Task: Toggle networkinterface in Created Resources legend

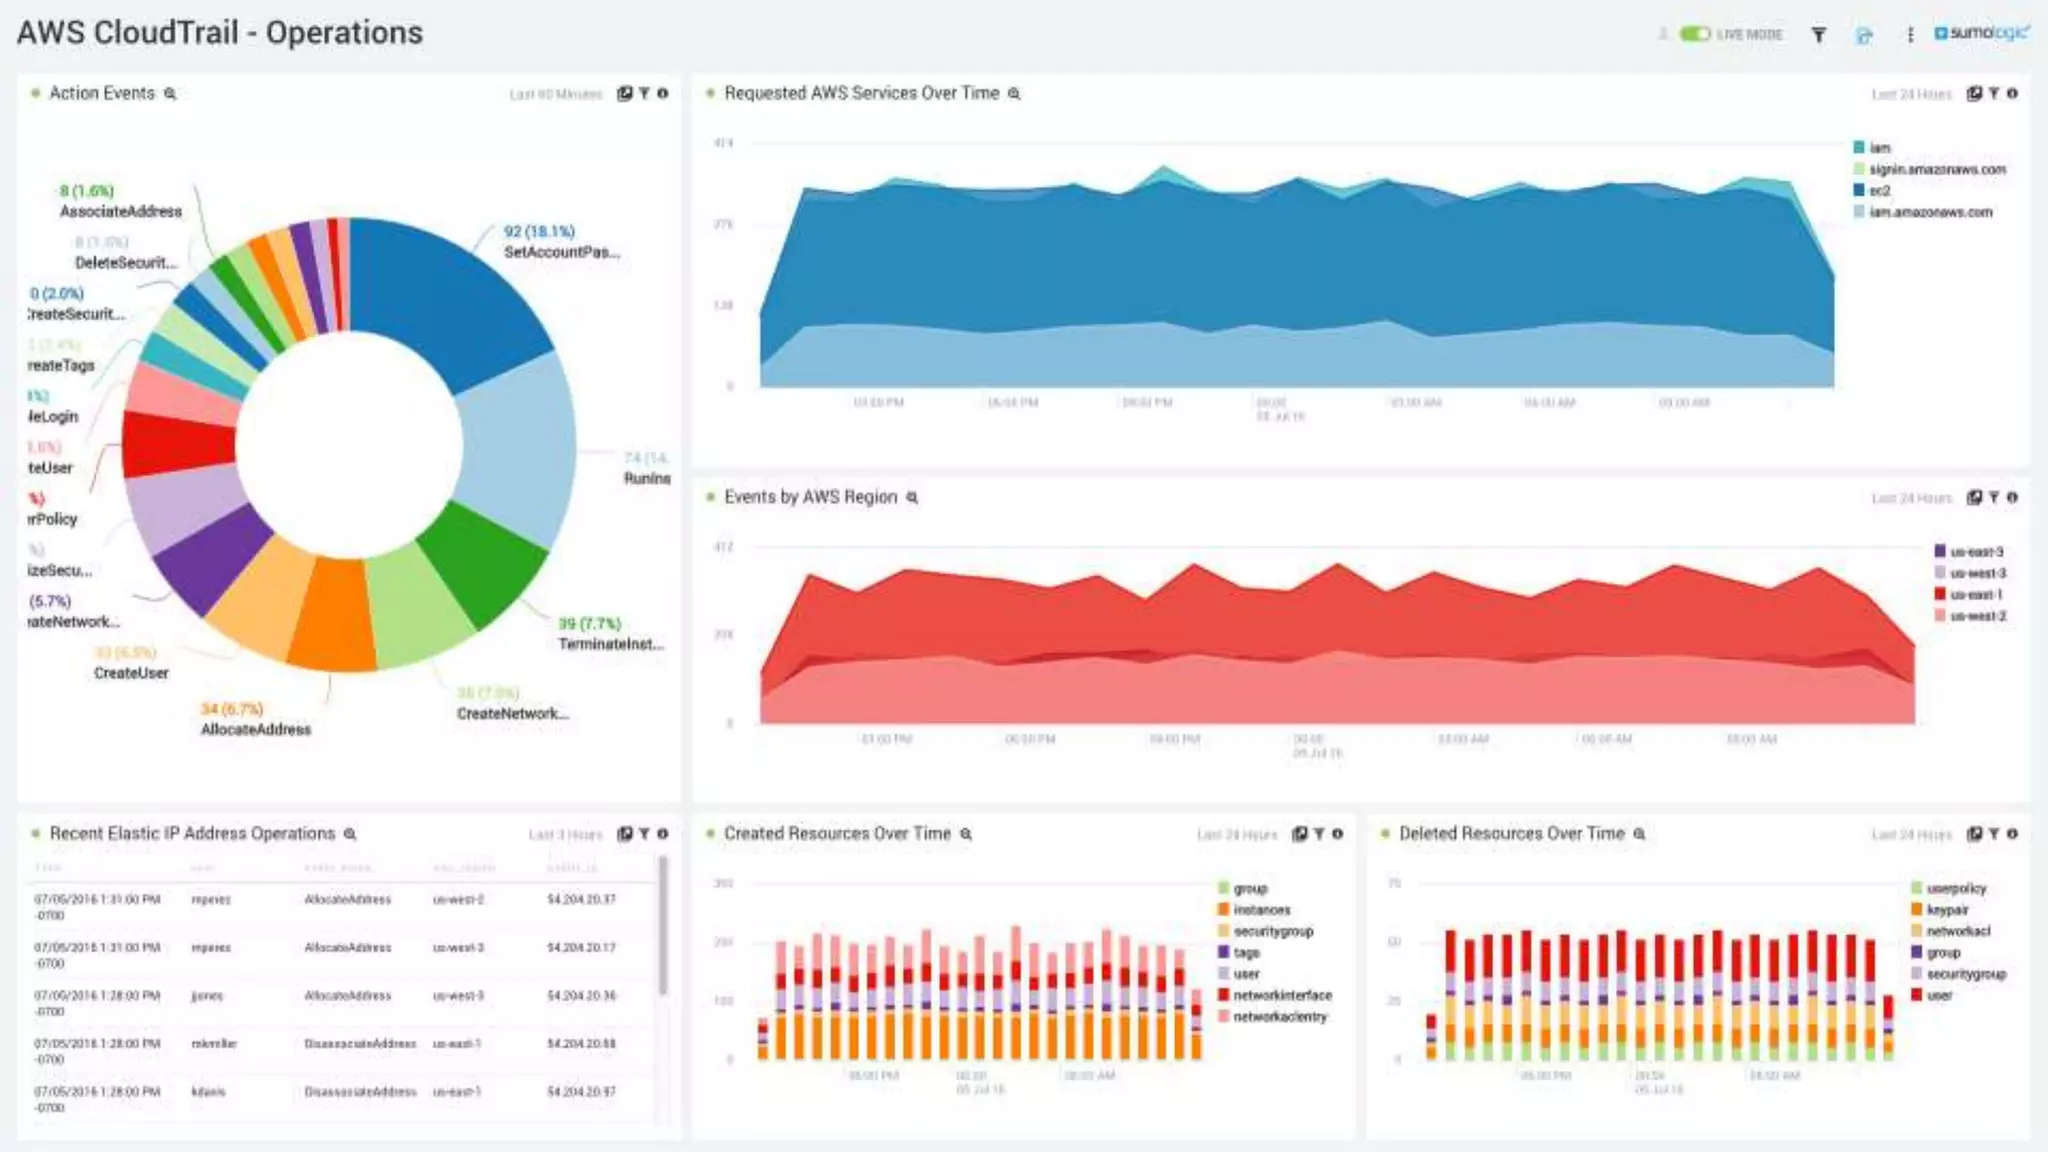Action: click(x=1281, y=995)
